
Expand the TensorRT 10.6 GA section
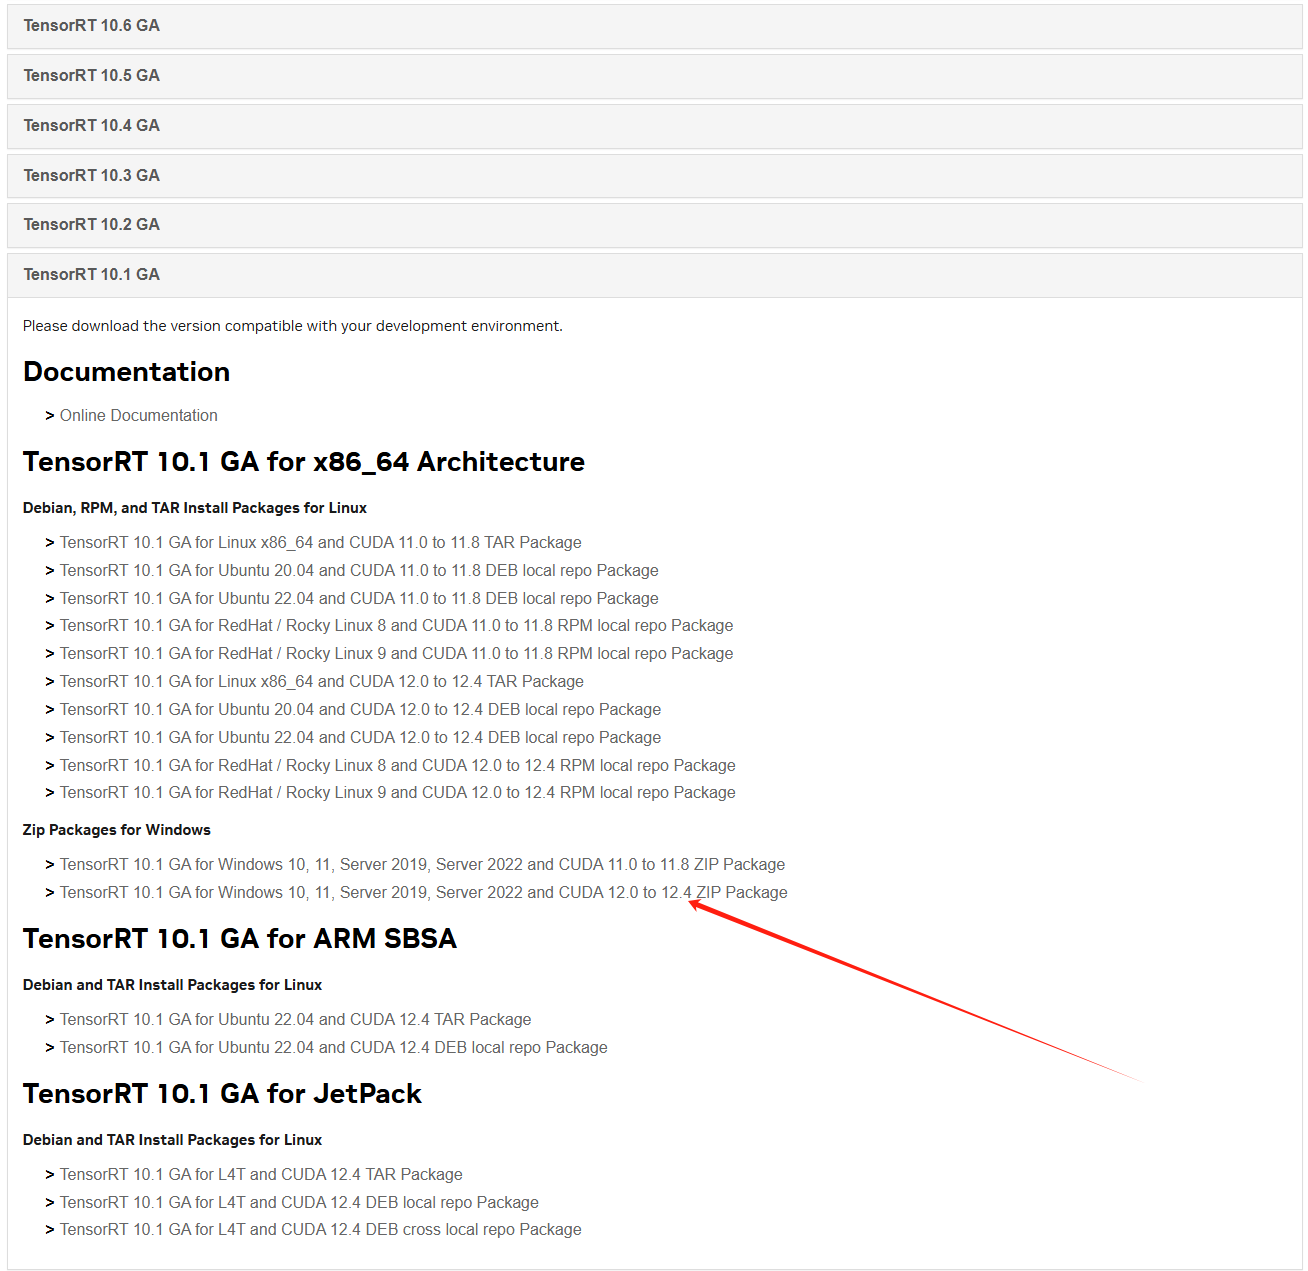point(92,26)
